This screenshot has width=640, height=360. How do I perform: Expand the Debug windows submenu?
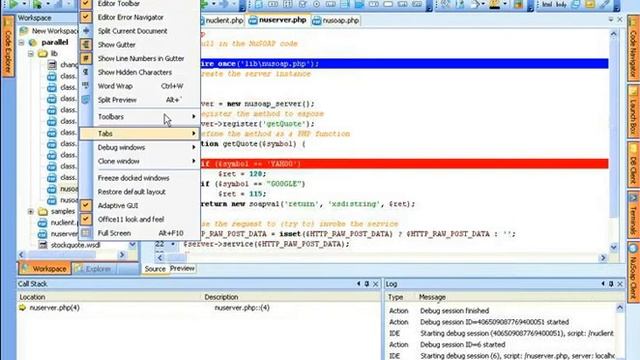click(x=139, y=147)
